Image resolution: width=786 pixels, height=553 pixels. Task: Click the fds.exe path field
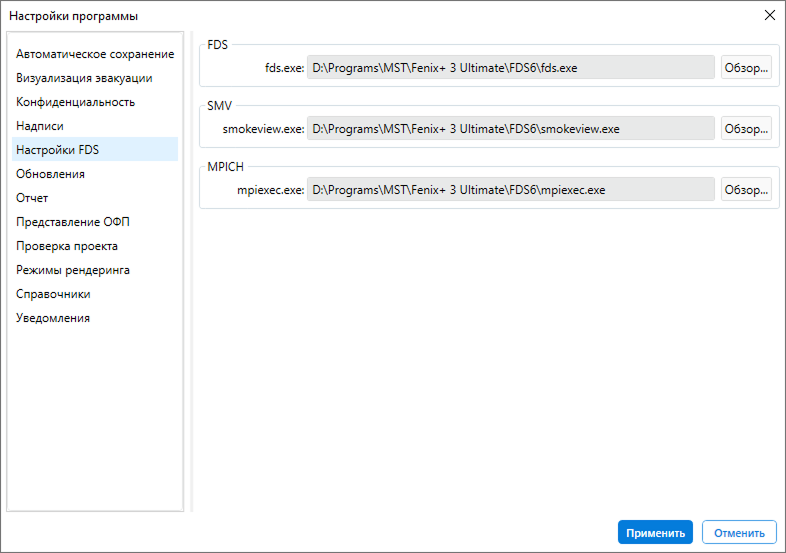click(511, 68)
